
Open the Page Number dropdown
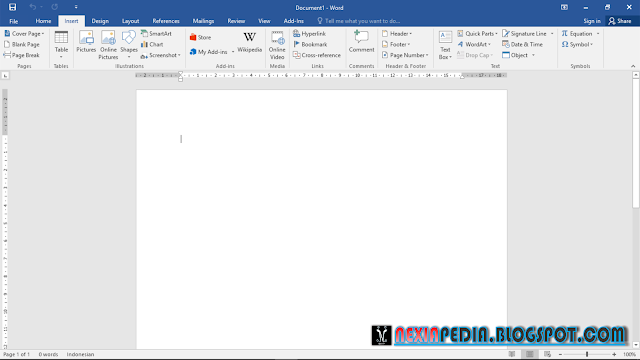[405, 55]
